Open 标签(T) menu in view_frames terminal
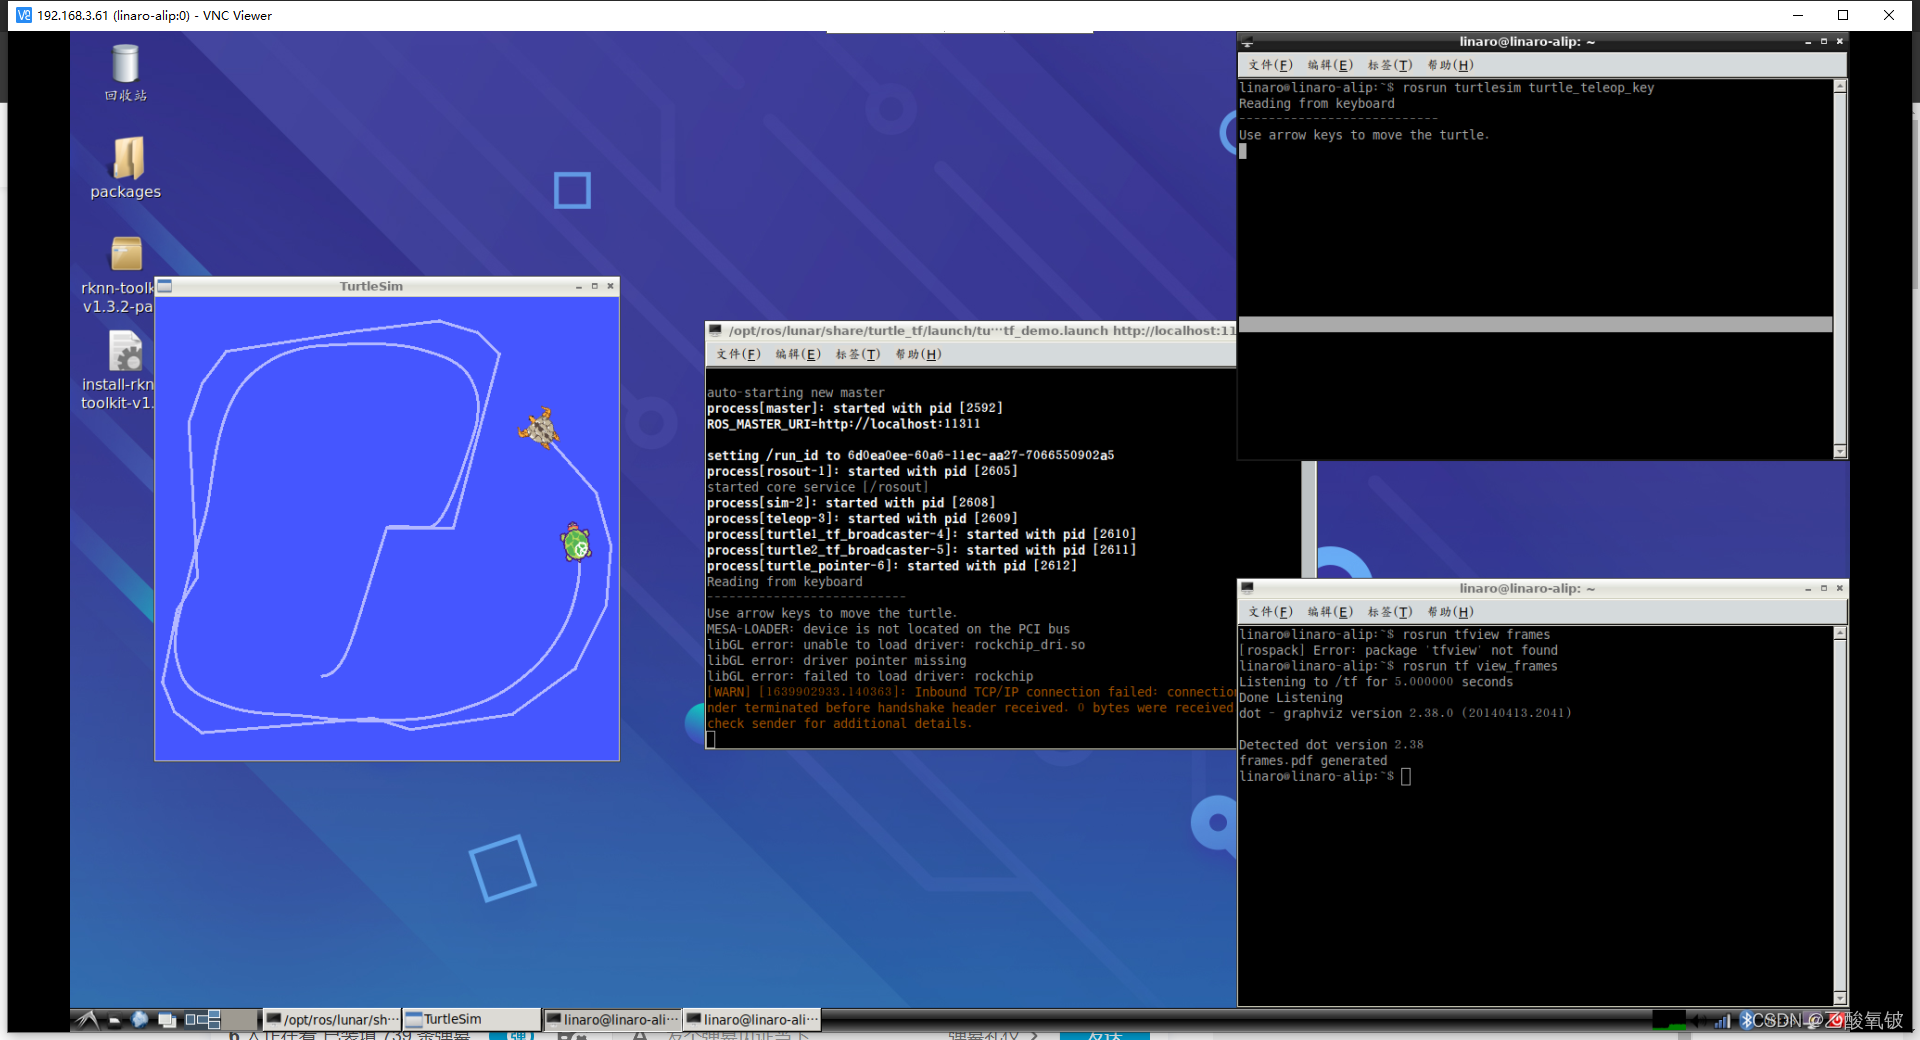This screenshot has height=1040, width=1920. [x=1390, y=612]
